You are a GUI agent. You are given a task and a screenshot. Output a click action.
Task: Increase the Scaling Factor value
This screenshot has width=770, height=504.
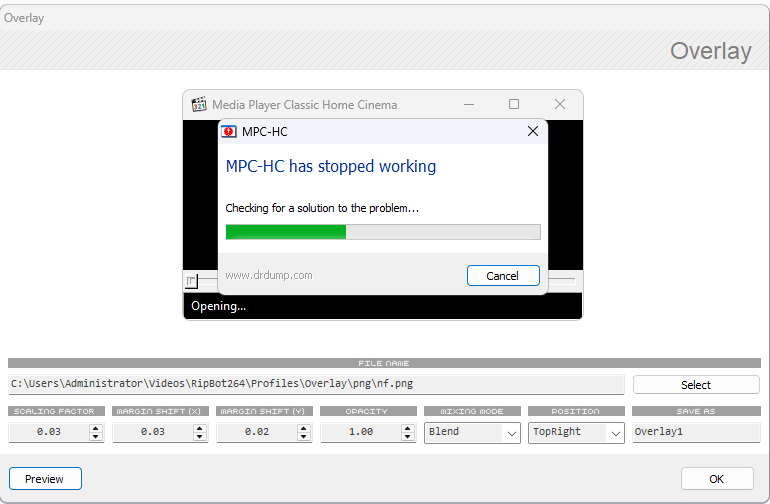point(96,428)
